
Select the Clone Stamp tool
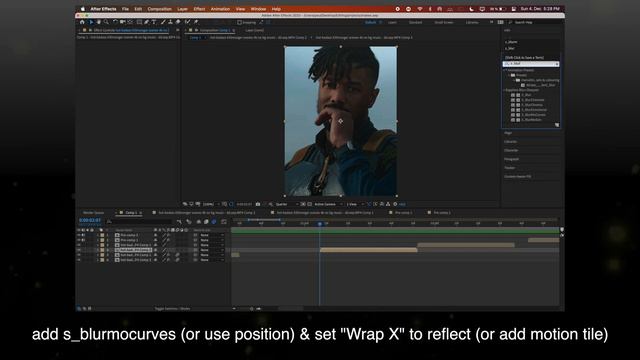[x=170, y=22]
